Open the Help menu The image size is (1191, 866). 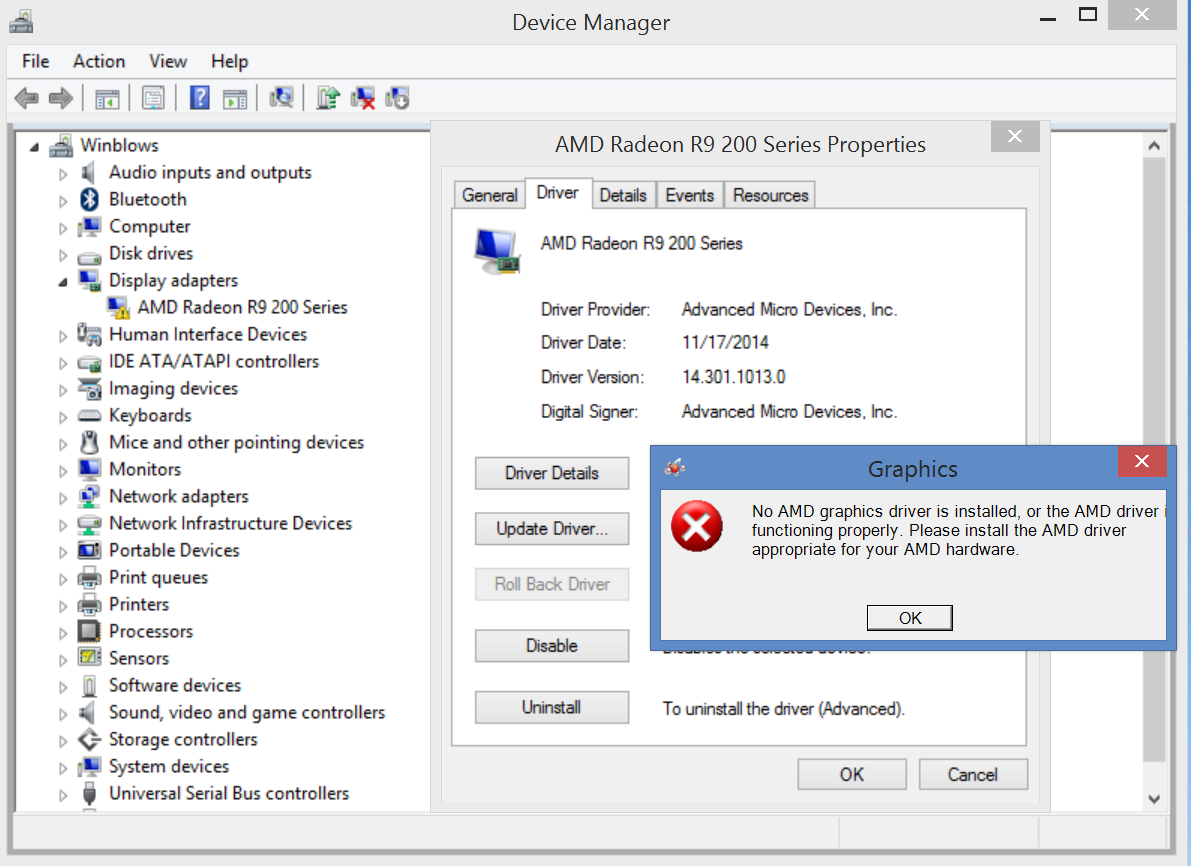tap(229, 62)
